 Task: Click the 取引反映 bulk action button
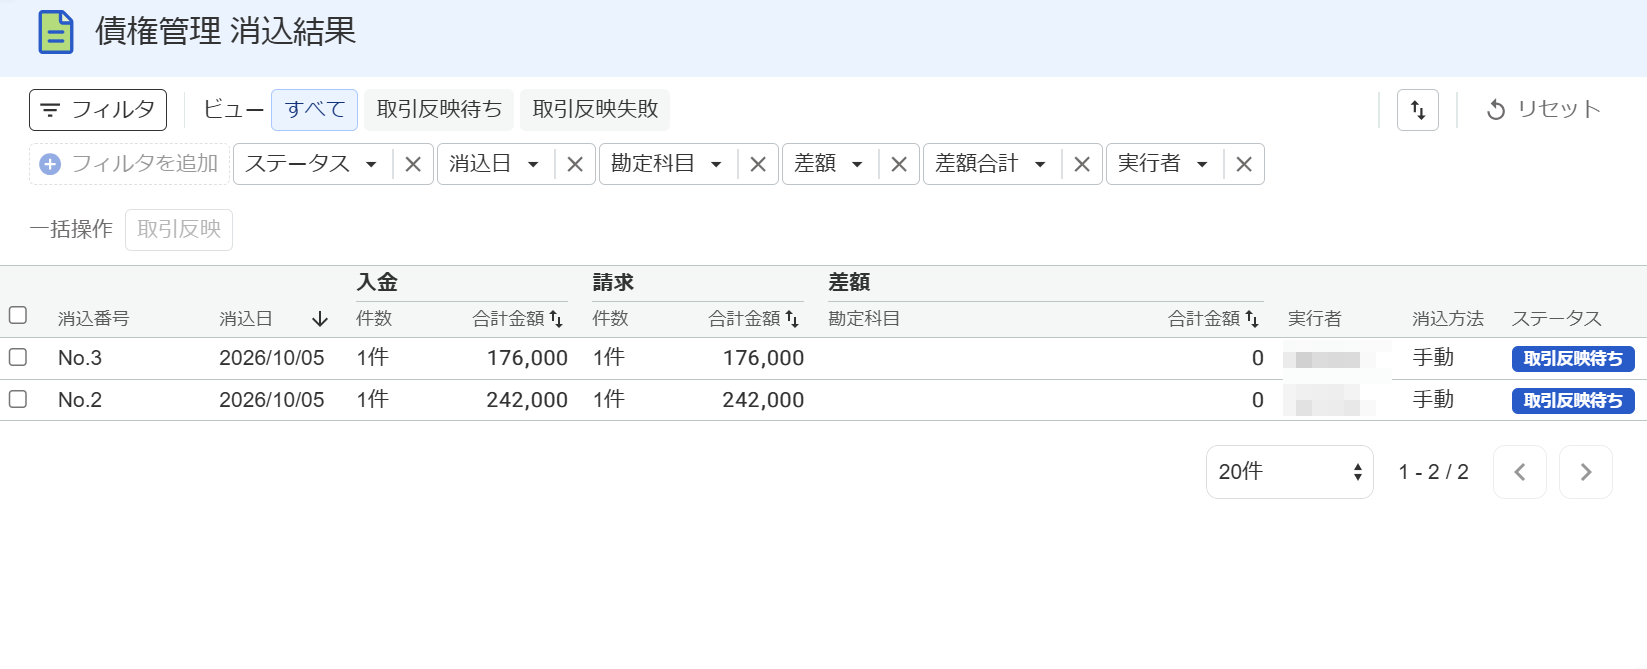[179, 230]
